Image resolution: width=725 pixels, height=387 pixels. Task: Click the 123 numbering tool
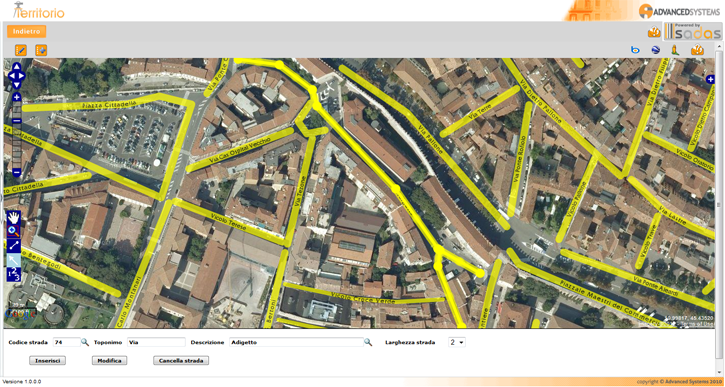click(14, 275)
